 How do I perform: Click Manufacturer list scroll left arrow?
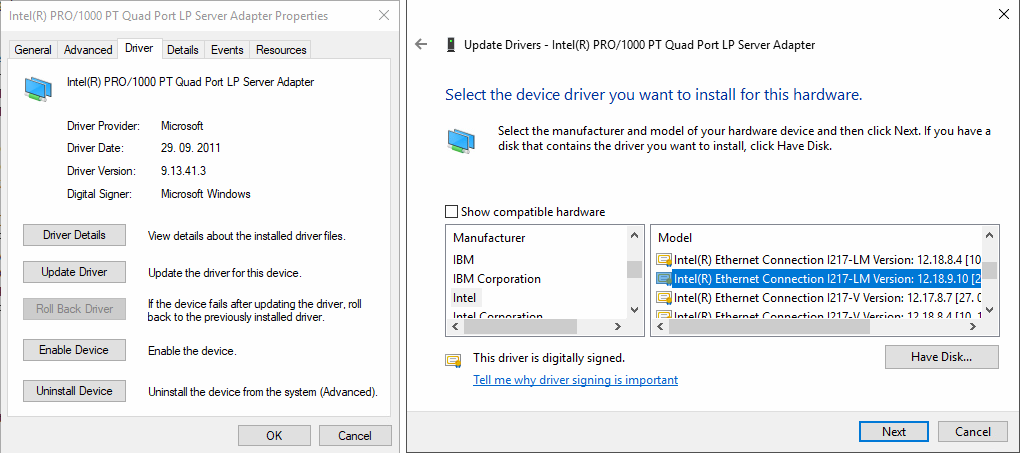pyautogui.click(x=454, y=327)
